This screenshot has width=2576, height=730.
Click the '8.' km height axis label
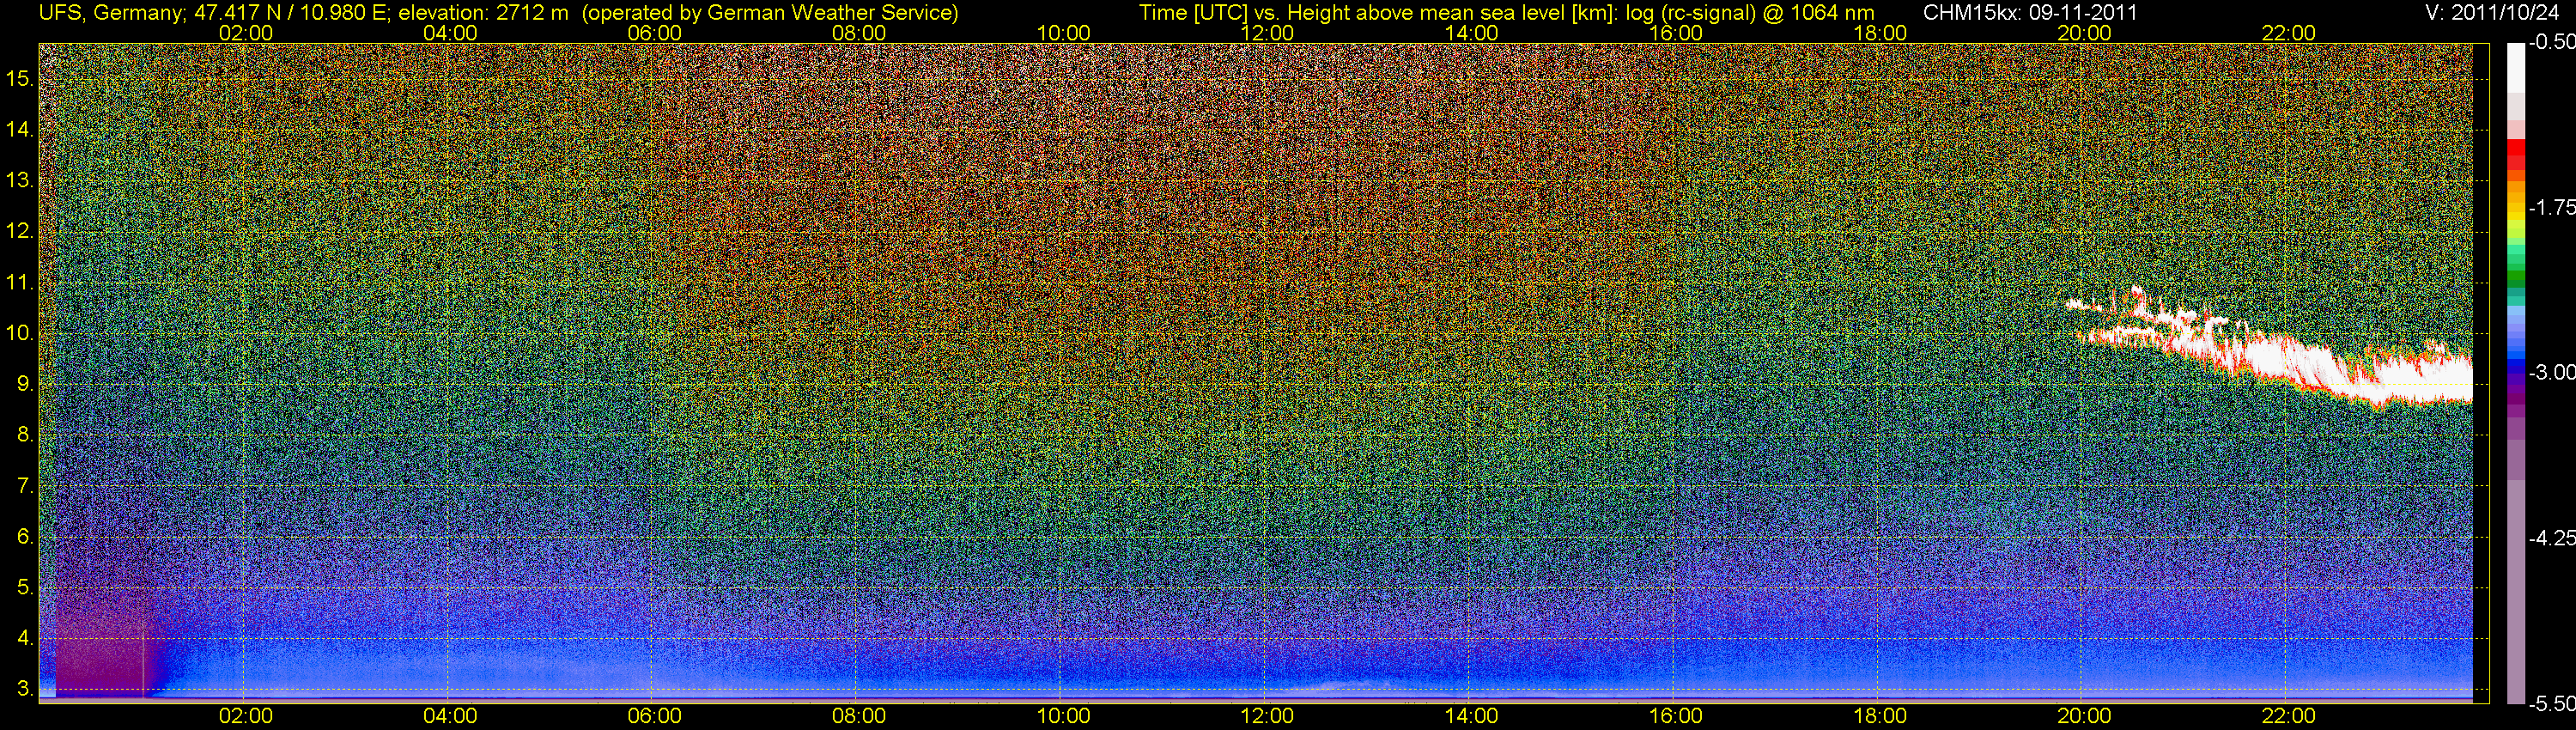click(25, 435)
